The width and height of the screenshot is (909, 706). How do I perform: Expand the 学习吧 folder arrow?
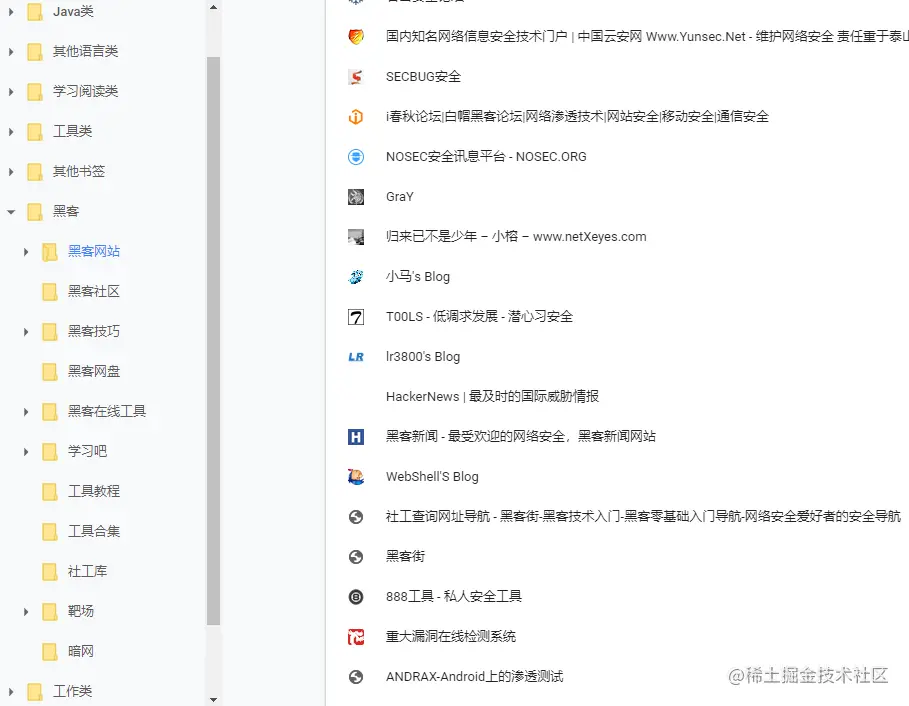(26, 452)
